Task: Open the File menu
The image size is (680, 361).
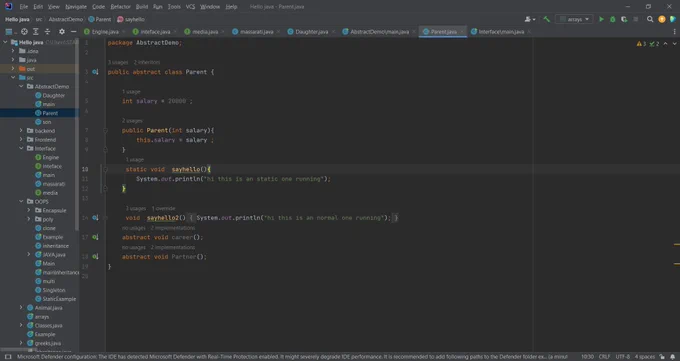Action: tap(24, 7)
